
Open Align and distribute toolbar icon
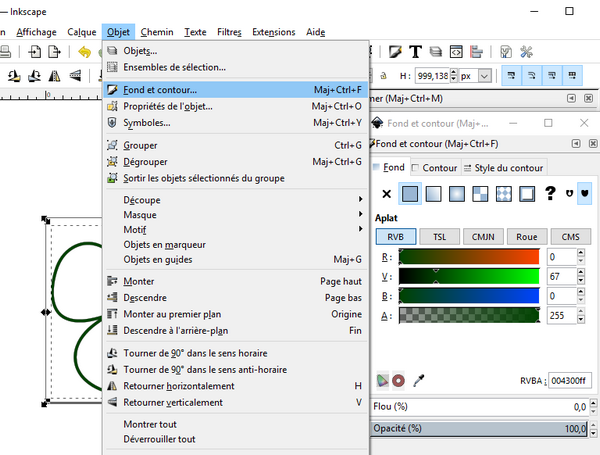(x=476, y=52)
